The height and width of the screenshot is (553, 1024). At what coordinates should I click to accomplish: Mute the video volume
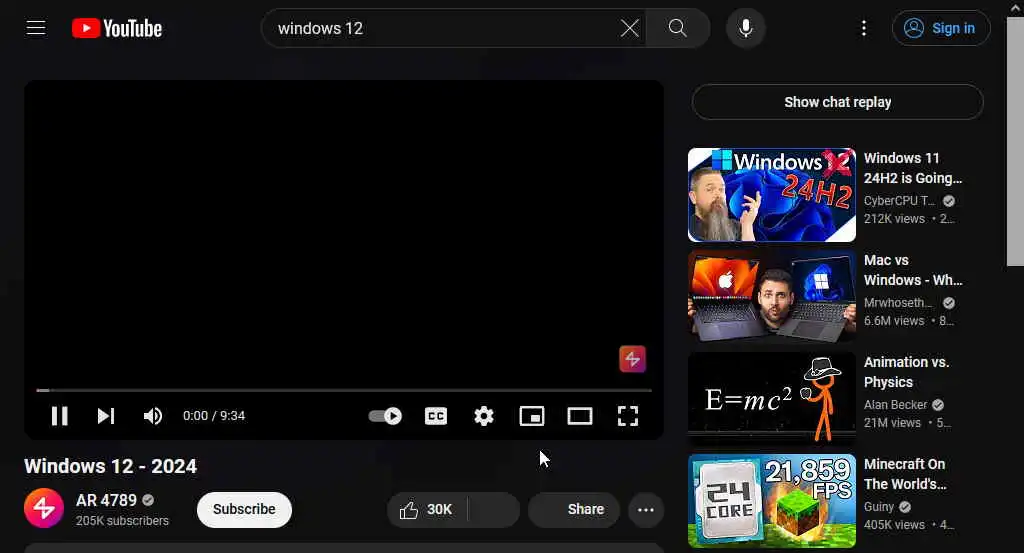point(153,416)
